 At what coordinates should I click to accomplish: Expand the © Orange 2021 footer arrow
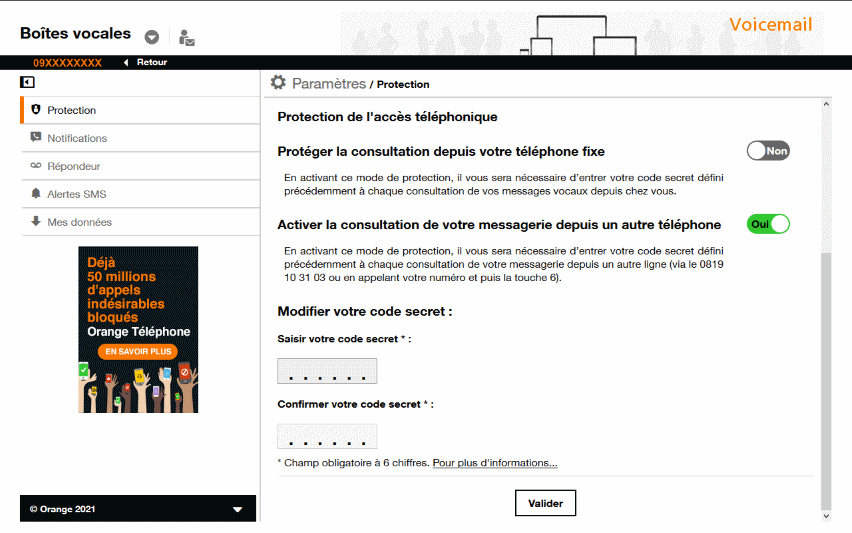(237, 510)
